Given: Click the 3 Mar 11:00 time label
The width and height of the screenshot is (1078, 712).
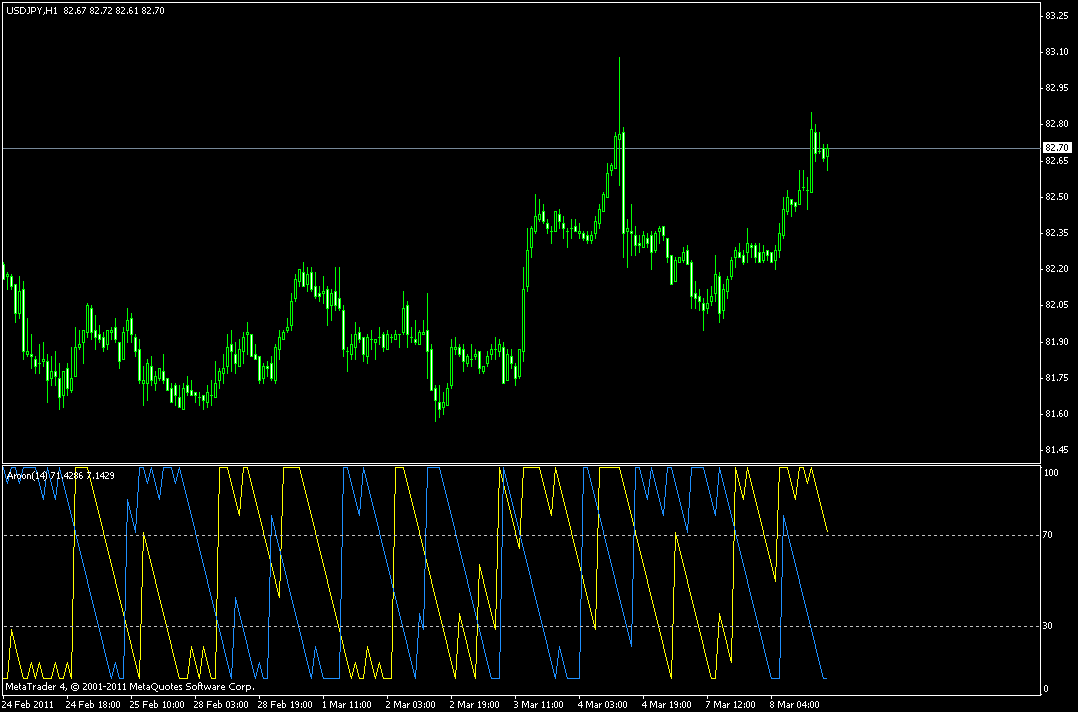Looking at the screenshot, I should 539,704.
